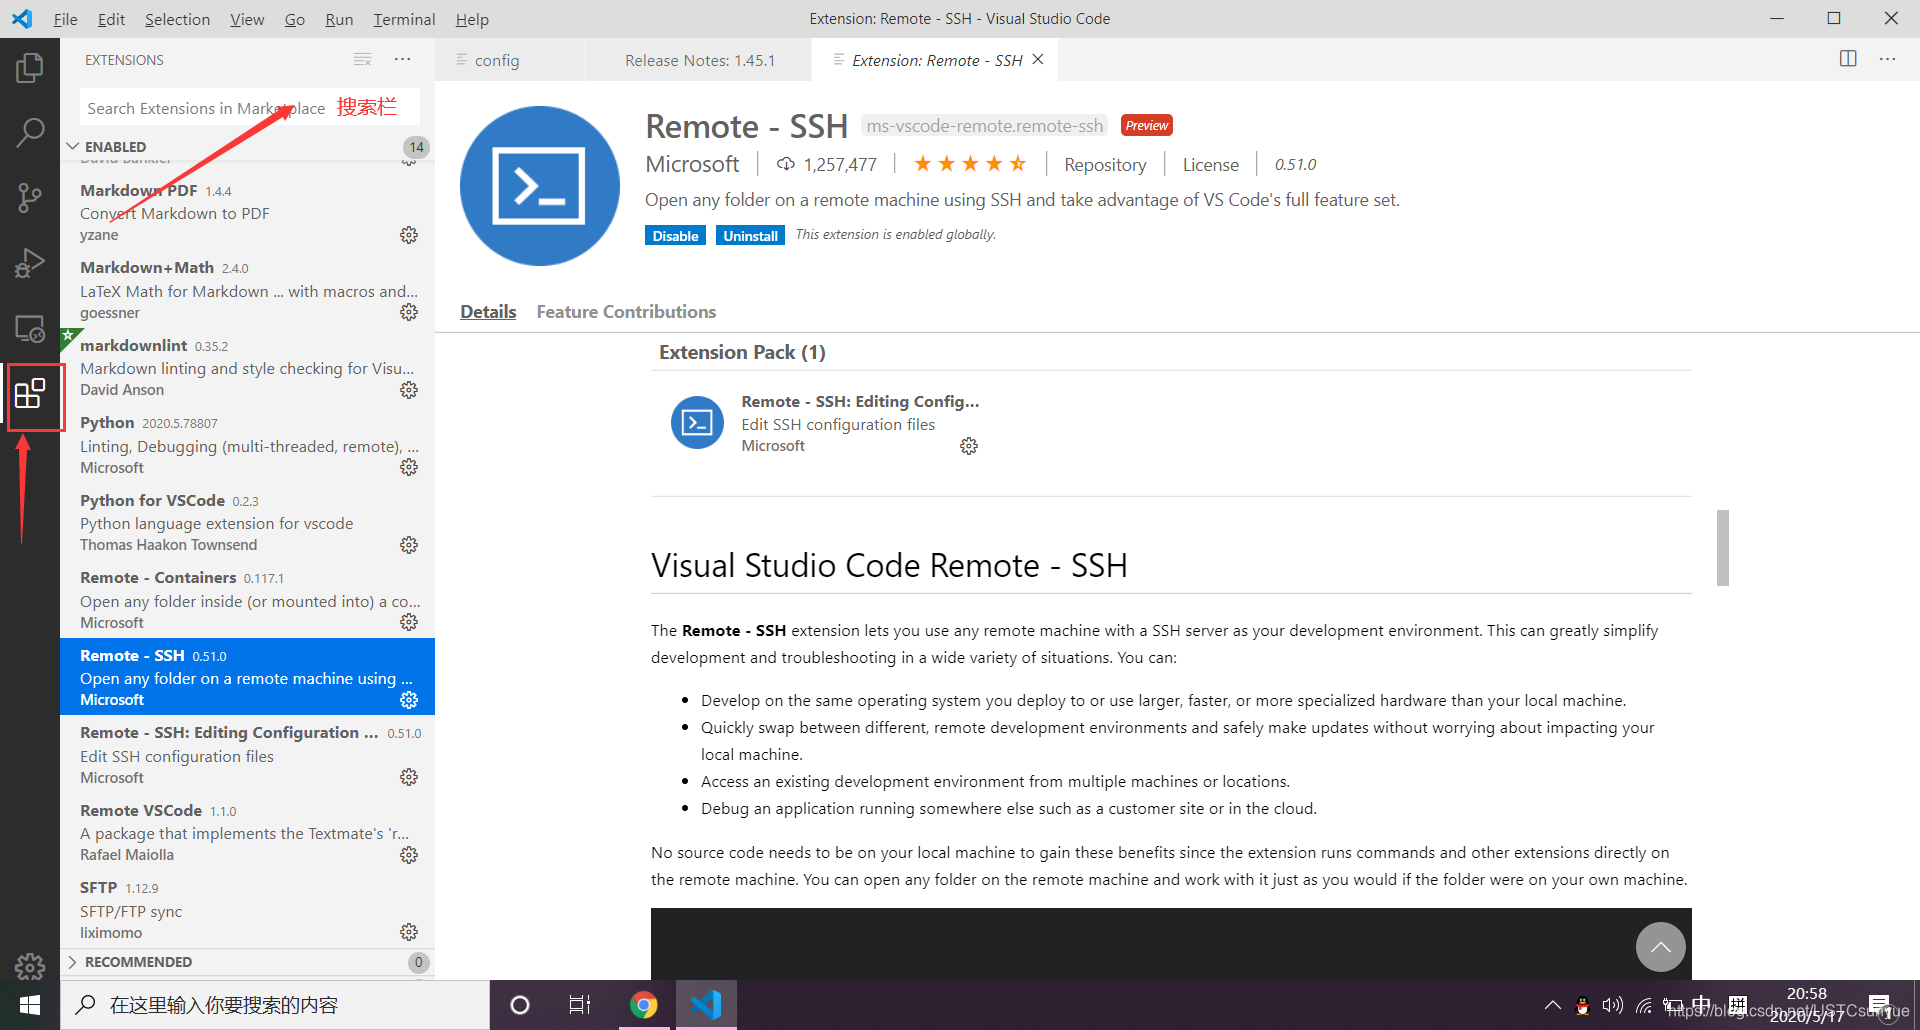Expand the RECOMMENDED extensions section
Screen dimensions: 1920x1030
[x=247, y=962]
